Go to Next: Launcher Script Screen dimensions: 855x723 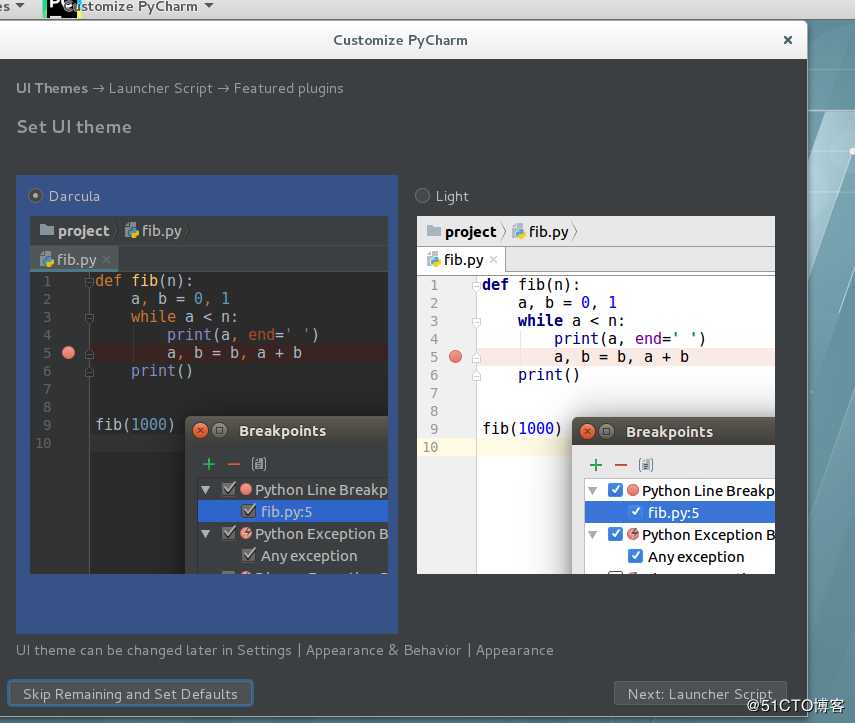click(x=700, y=694)
